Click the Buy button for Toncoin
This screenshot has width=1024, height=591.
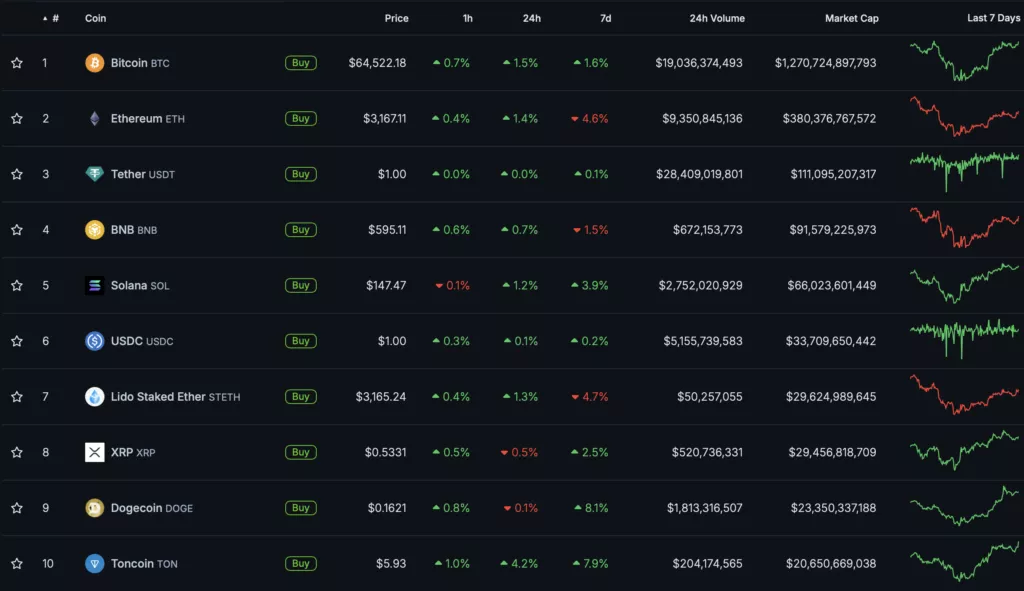click(300, 564)
